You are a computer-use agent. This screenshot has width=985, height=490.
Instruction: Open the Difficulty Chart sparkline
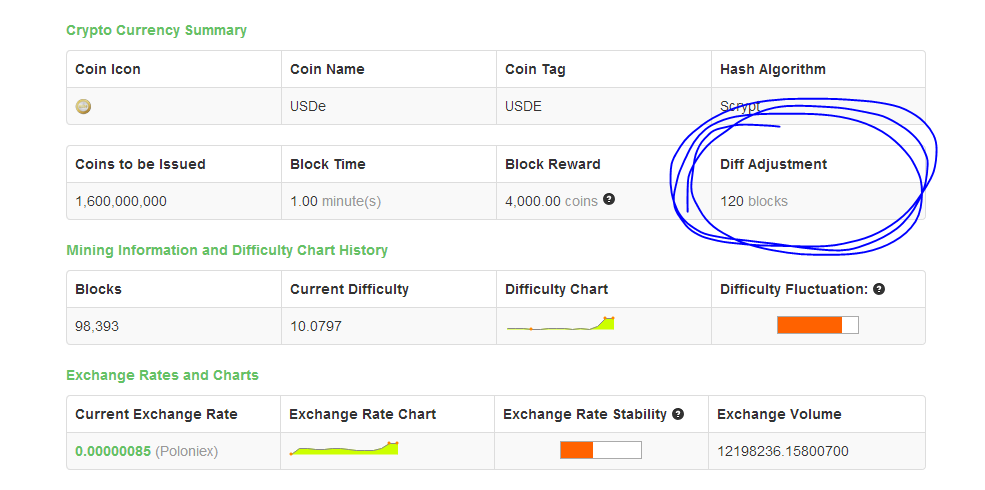pyautogui.click(x=560, y=324)
